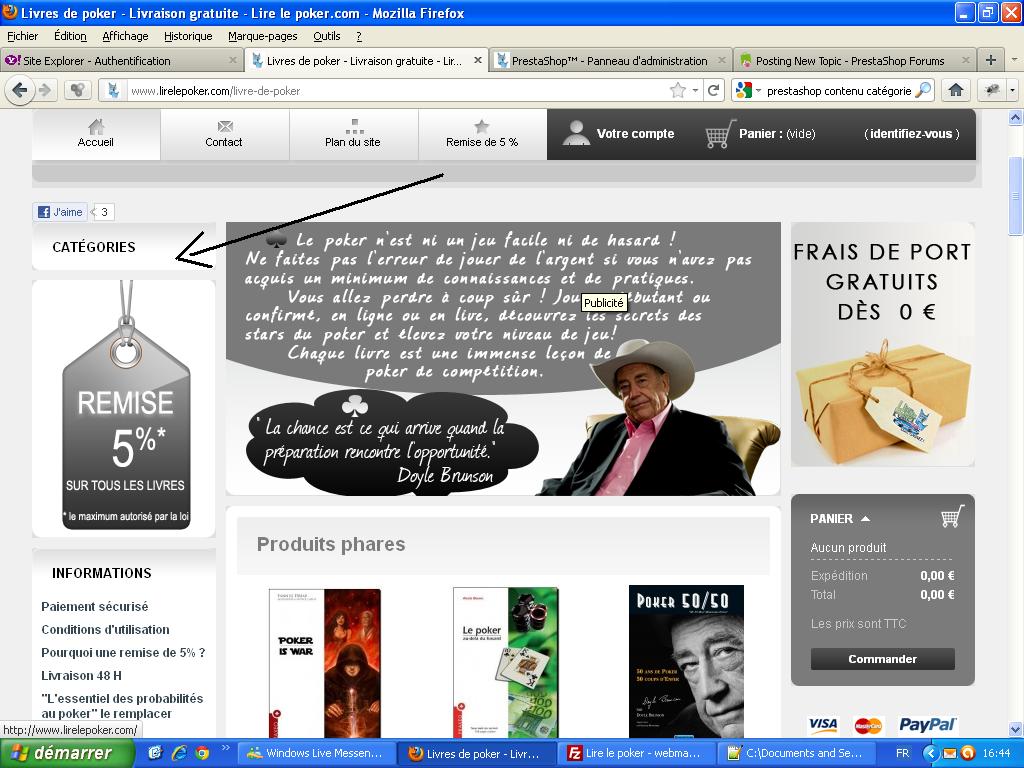Open the Firefox home page icon
This screenshot has width=1024, height=768.
coord(955,90)
